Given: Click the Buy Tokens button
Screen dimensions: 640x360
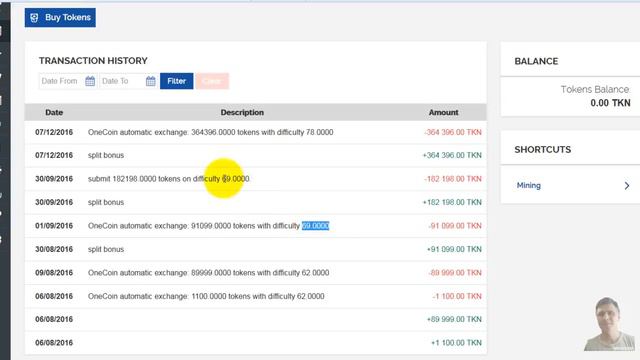Looking at the screenshot, I should tap(60, 18).
